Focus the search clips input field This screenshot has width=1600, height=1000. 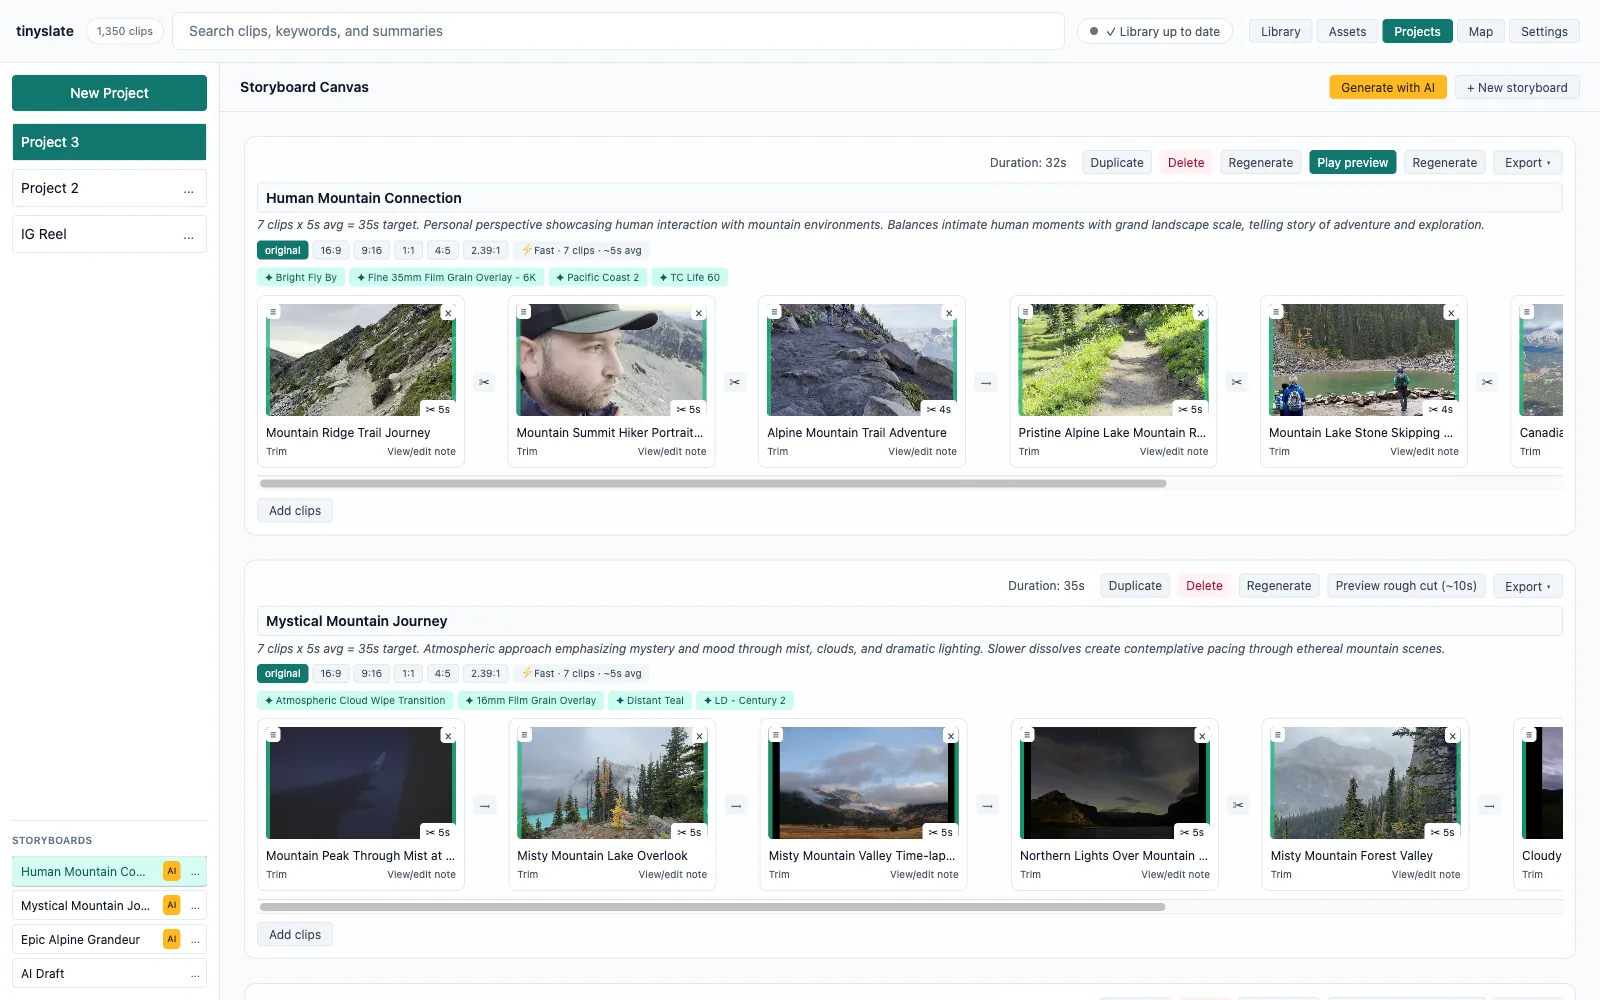click(618, 31)
